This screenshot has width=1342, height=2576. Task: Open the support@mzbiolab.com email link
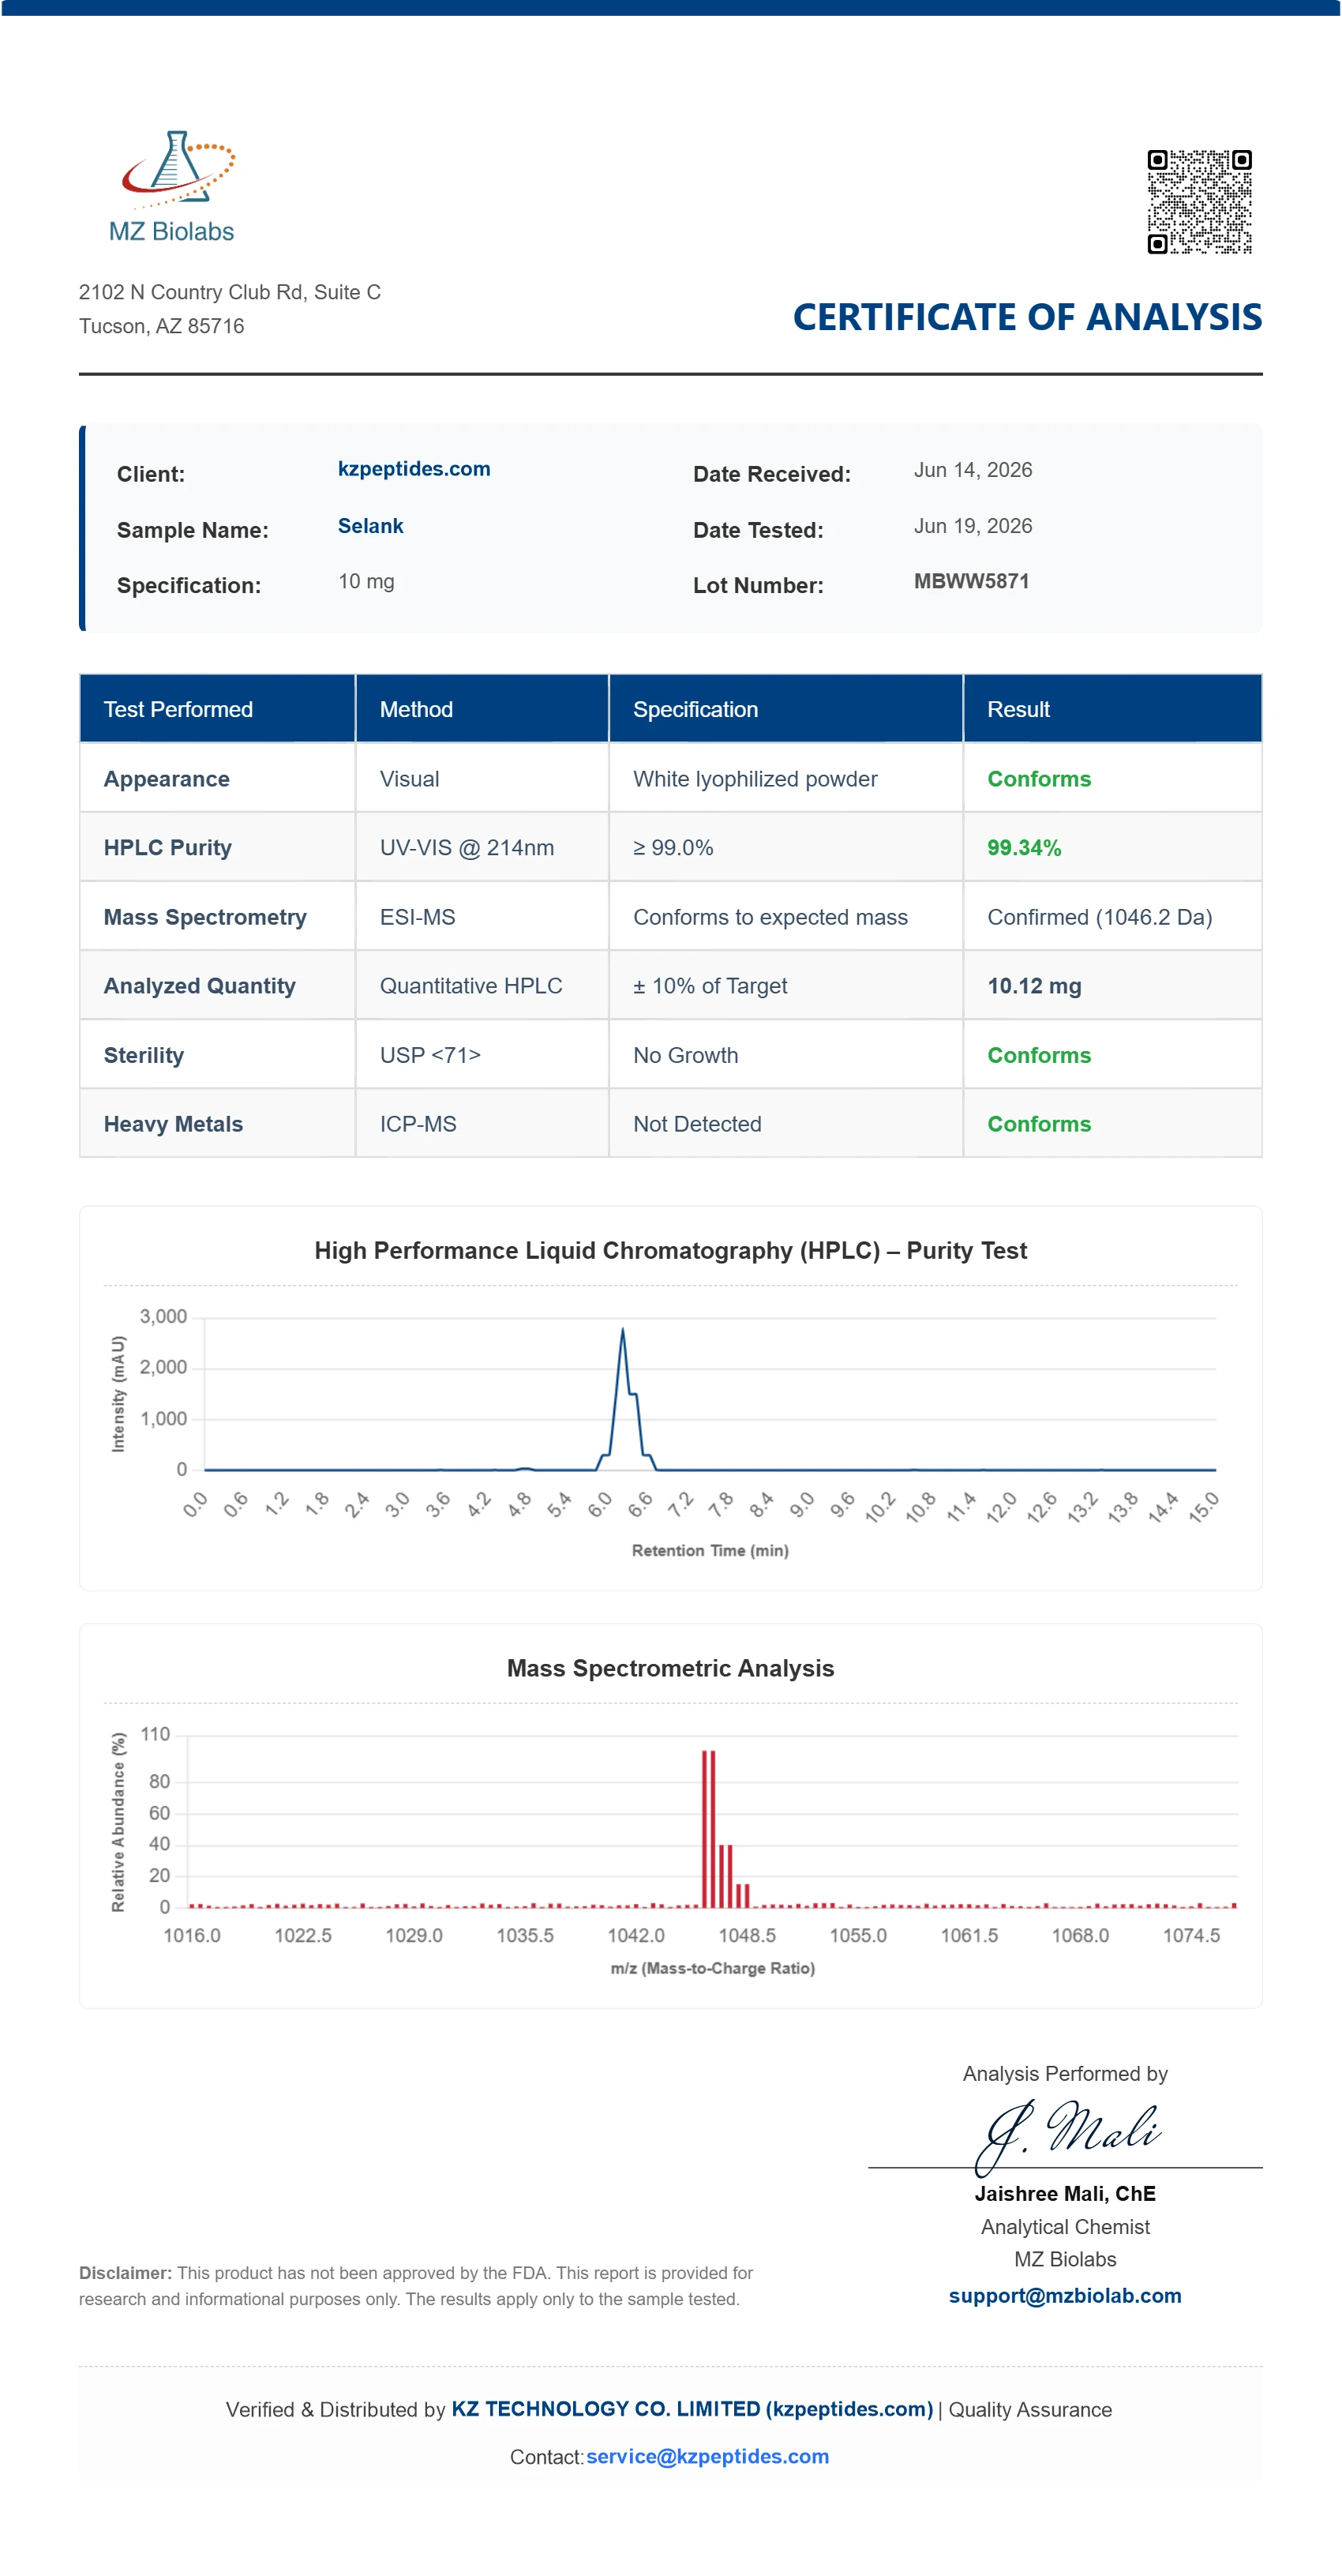(x=1065, y=2295)
